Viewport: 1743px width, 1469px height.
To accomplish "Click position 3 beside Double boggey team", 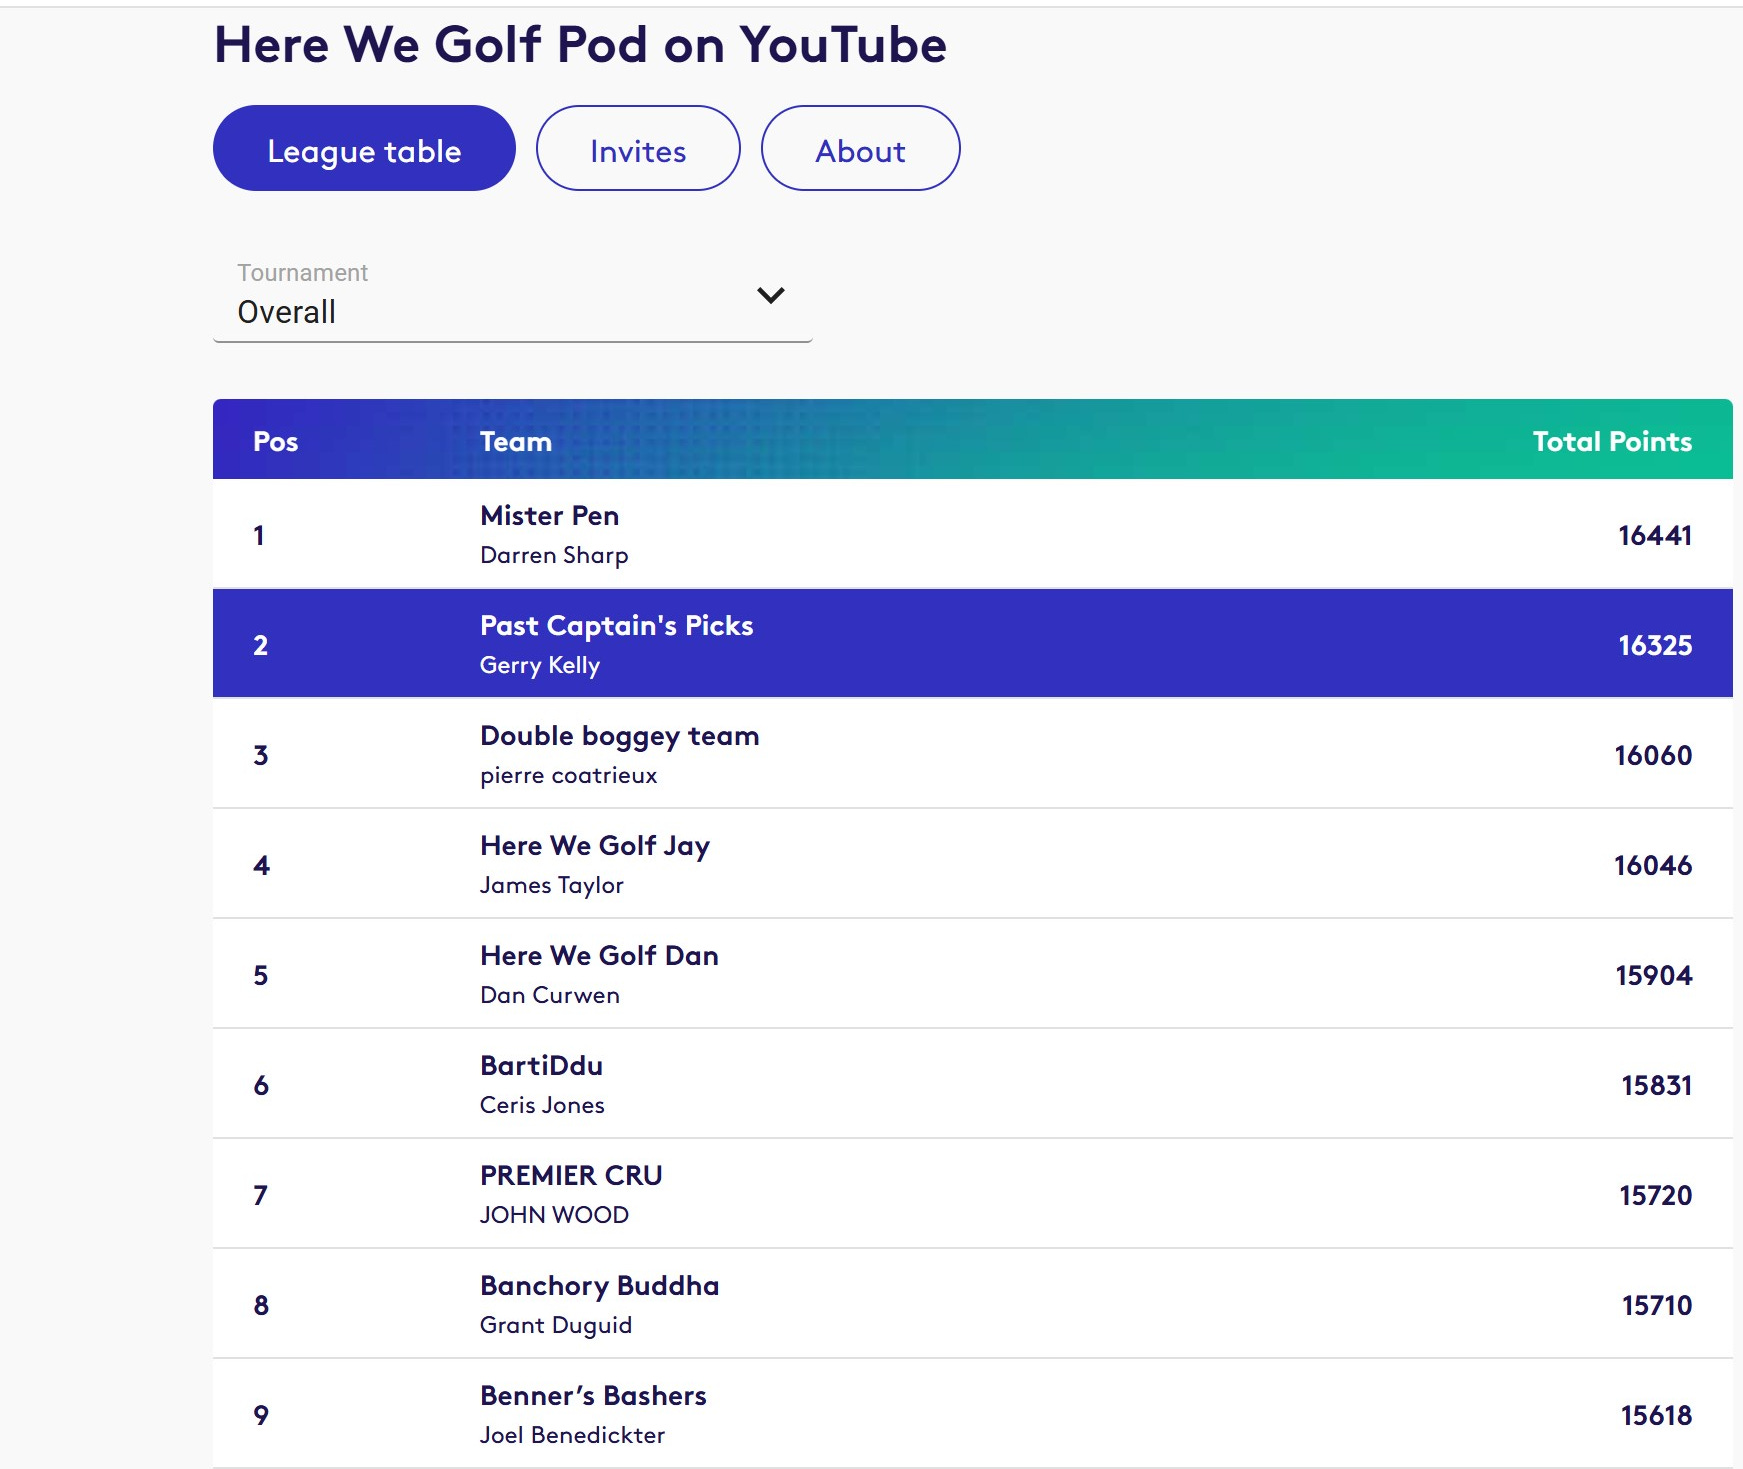I will click(260, 755).
